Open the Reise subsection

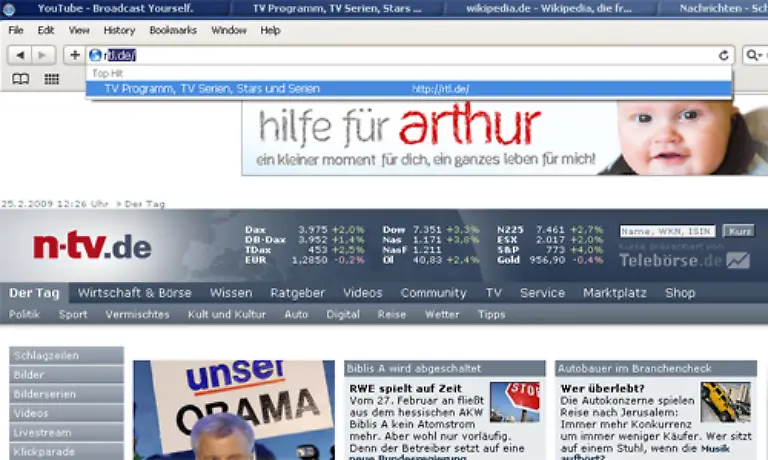[392, 315]
